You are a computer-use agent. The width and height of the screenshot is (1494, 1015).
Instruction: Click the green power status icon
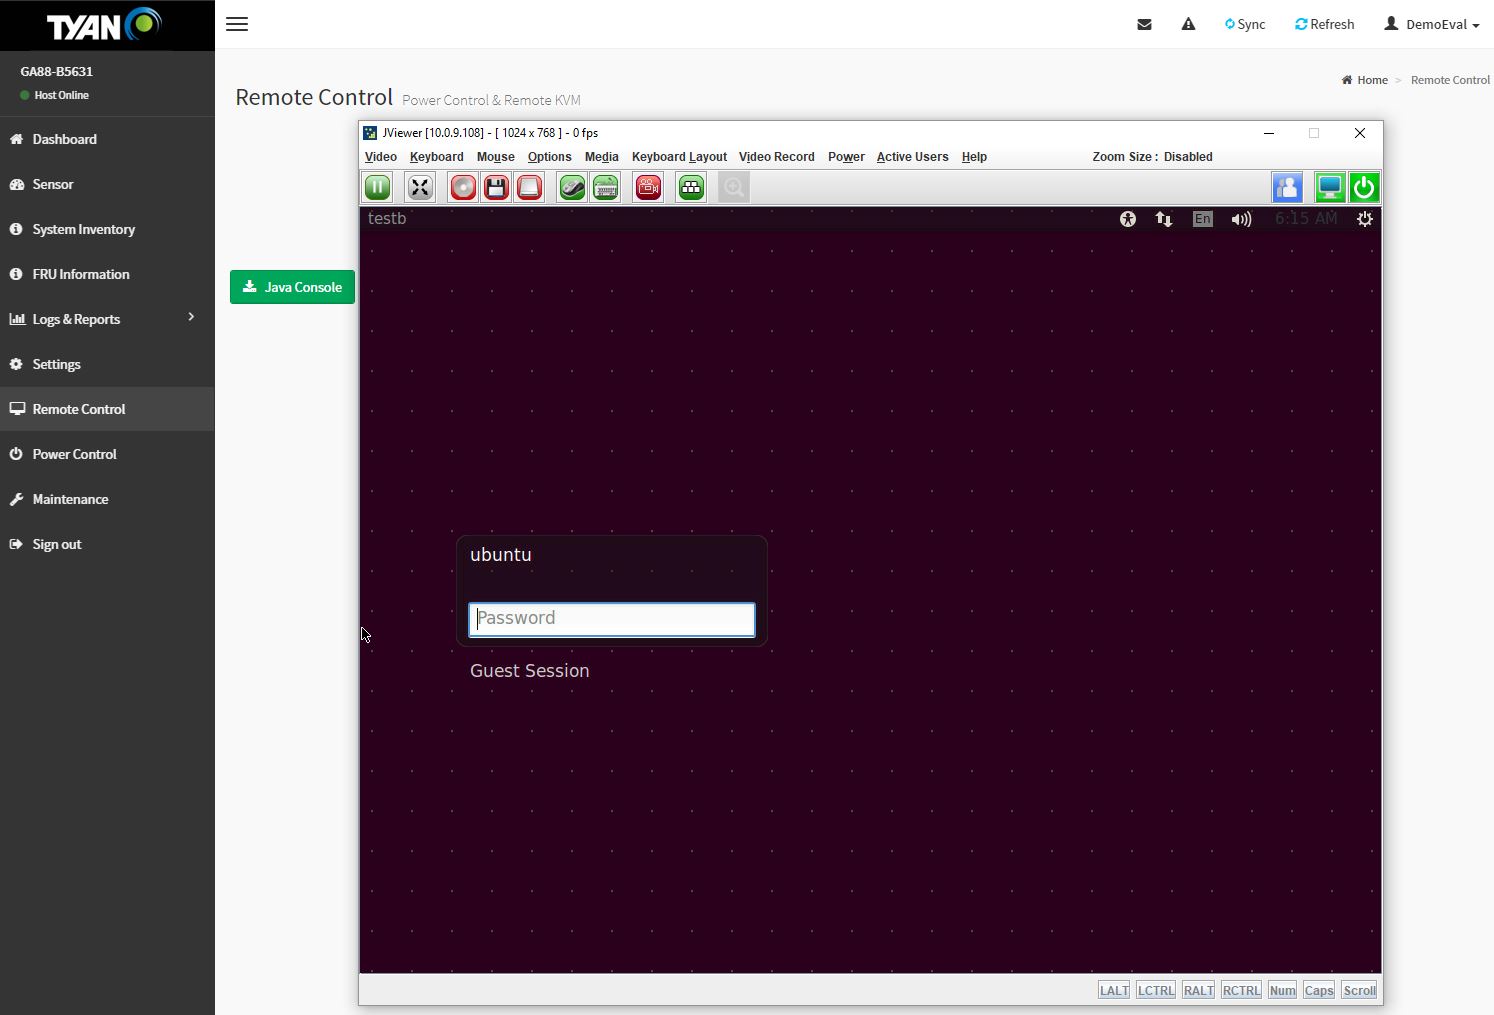1364,187
